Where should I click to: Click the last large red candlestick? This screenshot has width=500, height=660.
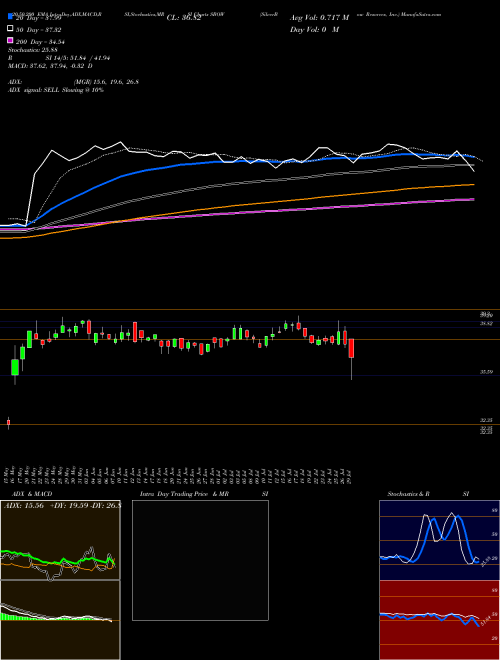pyautogui.click(x=351, y=348)
